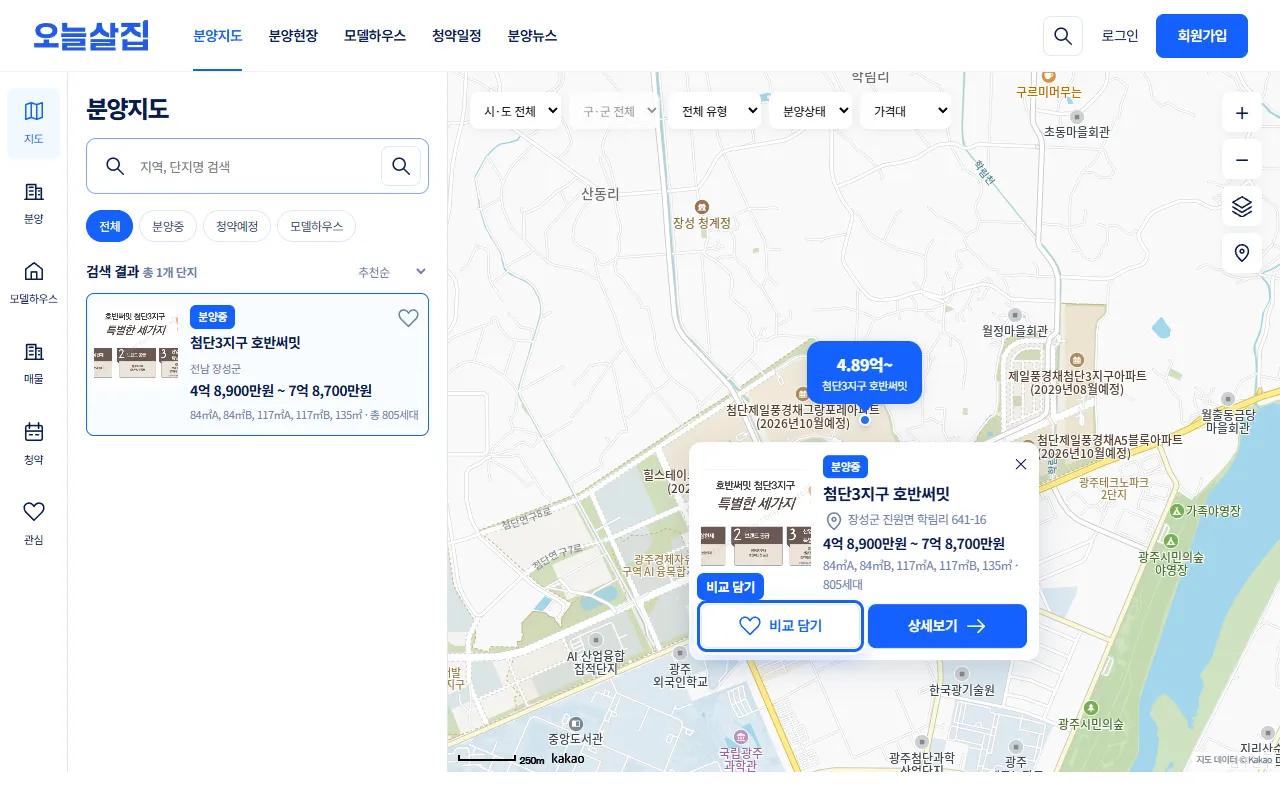Open the 추천순 sort dropdown
This screenshot has height=800, width=1280.
393,272
